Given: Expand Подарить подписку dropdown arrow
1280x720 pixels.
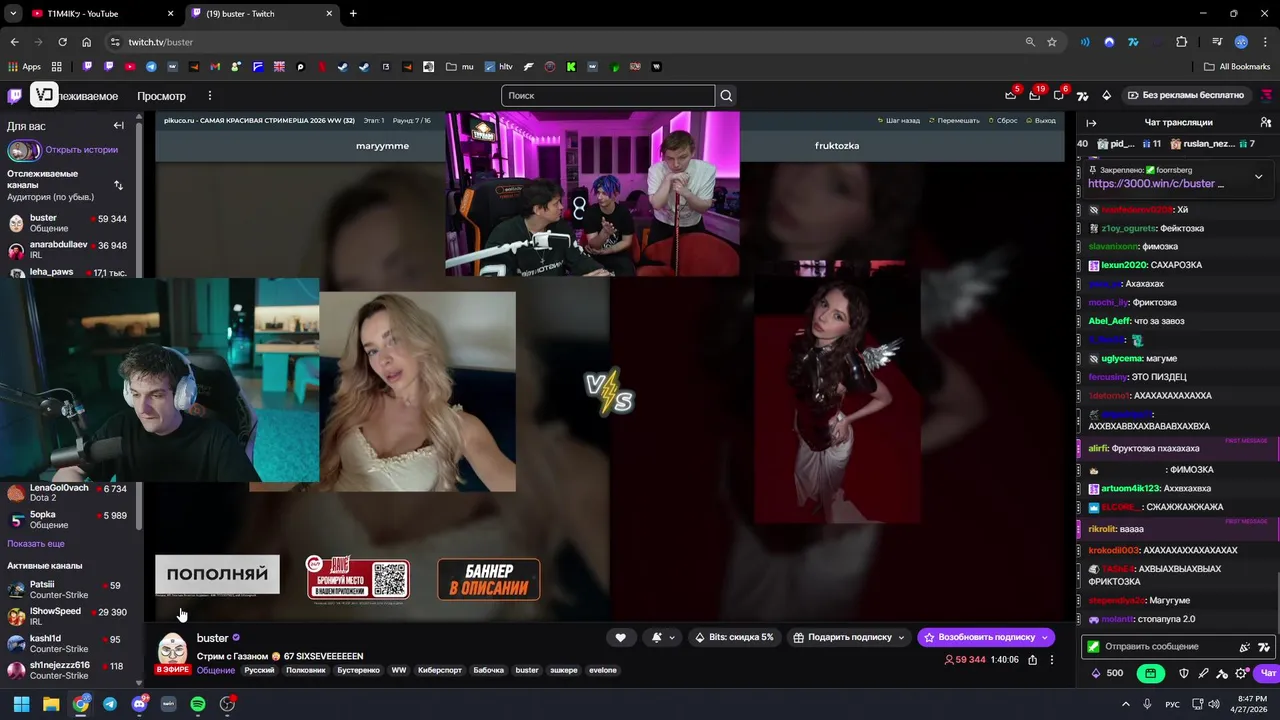Looking at the screenshot, I should click(901, 637).
